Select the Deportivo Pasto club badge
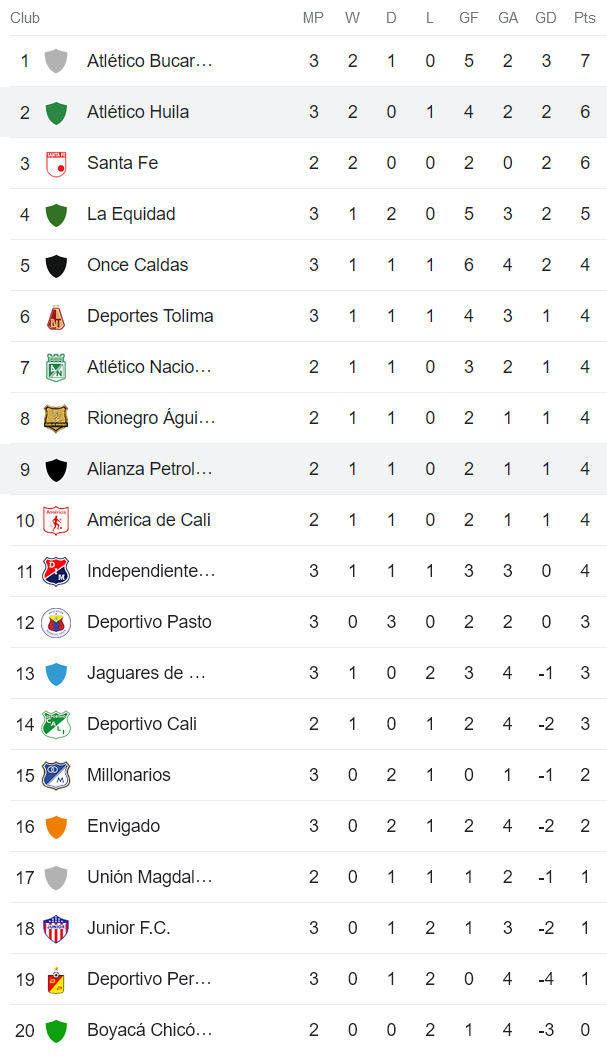Viewport: 607px width, 1063px height. pyautogui.click(x=57, y=622)
